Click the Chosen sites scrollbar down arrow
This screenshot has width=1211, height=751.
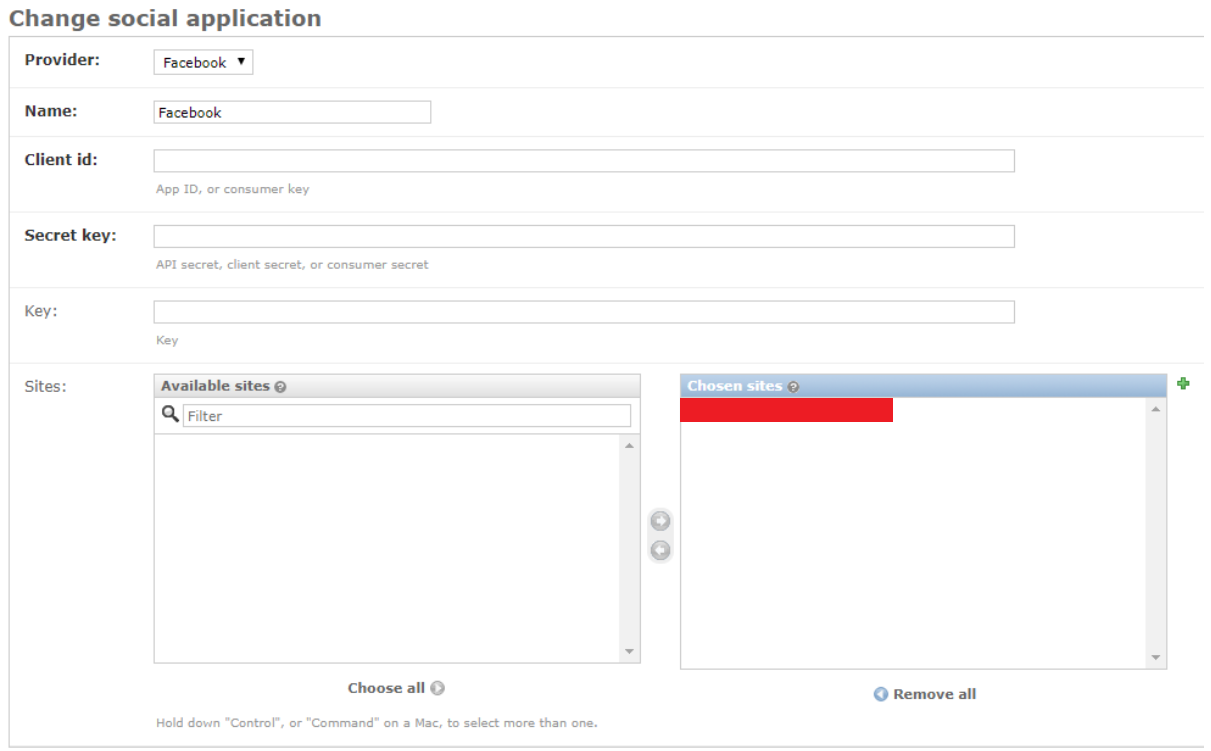click(1157, 657)
